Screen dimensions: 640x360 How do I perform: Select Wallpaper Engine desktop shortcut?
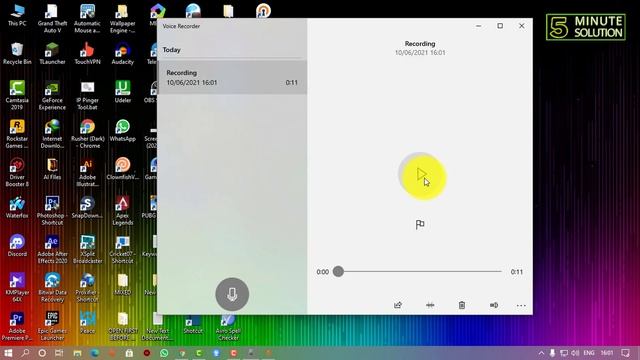(x=122, y=19)
